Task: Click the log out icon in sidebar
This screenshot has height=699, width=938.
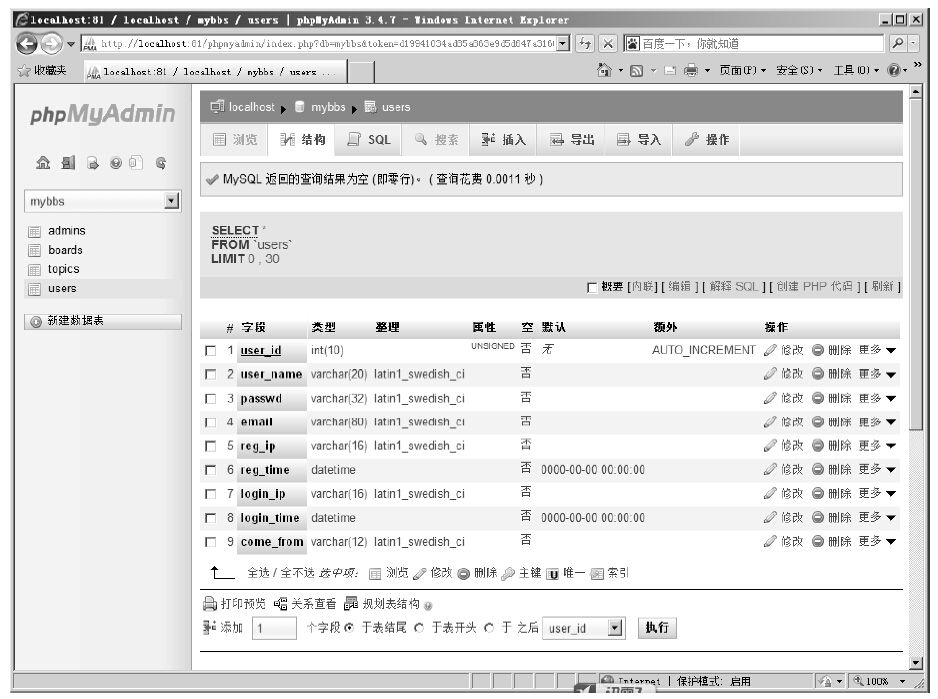Action: 68,163
